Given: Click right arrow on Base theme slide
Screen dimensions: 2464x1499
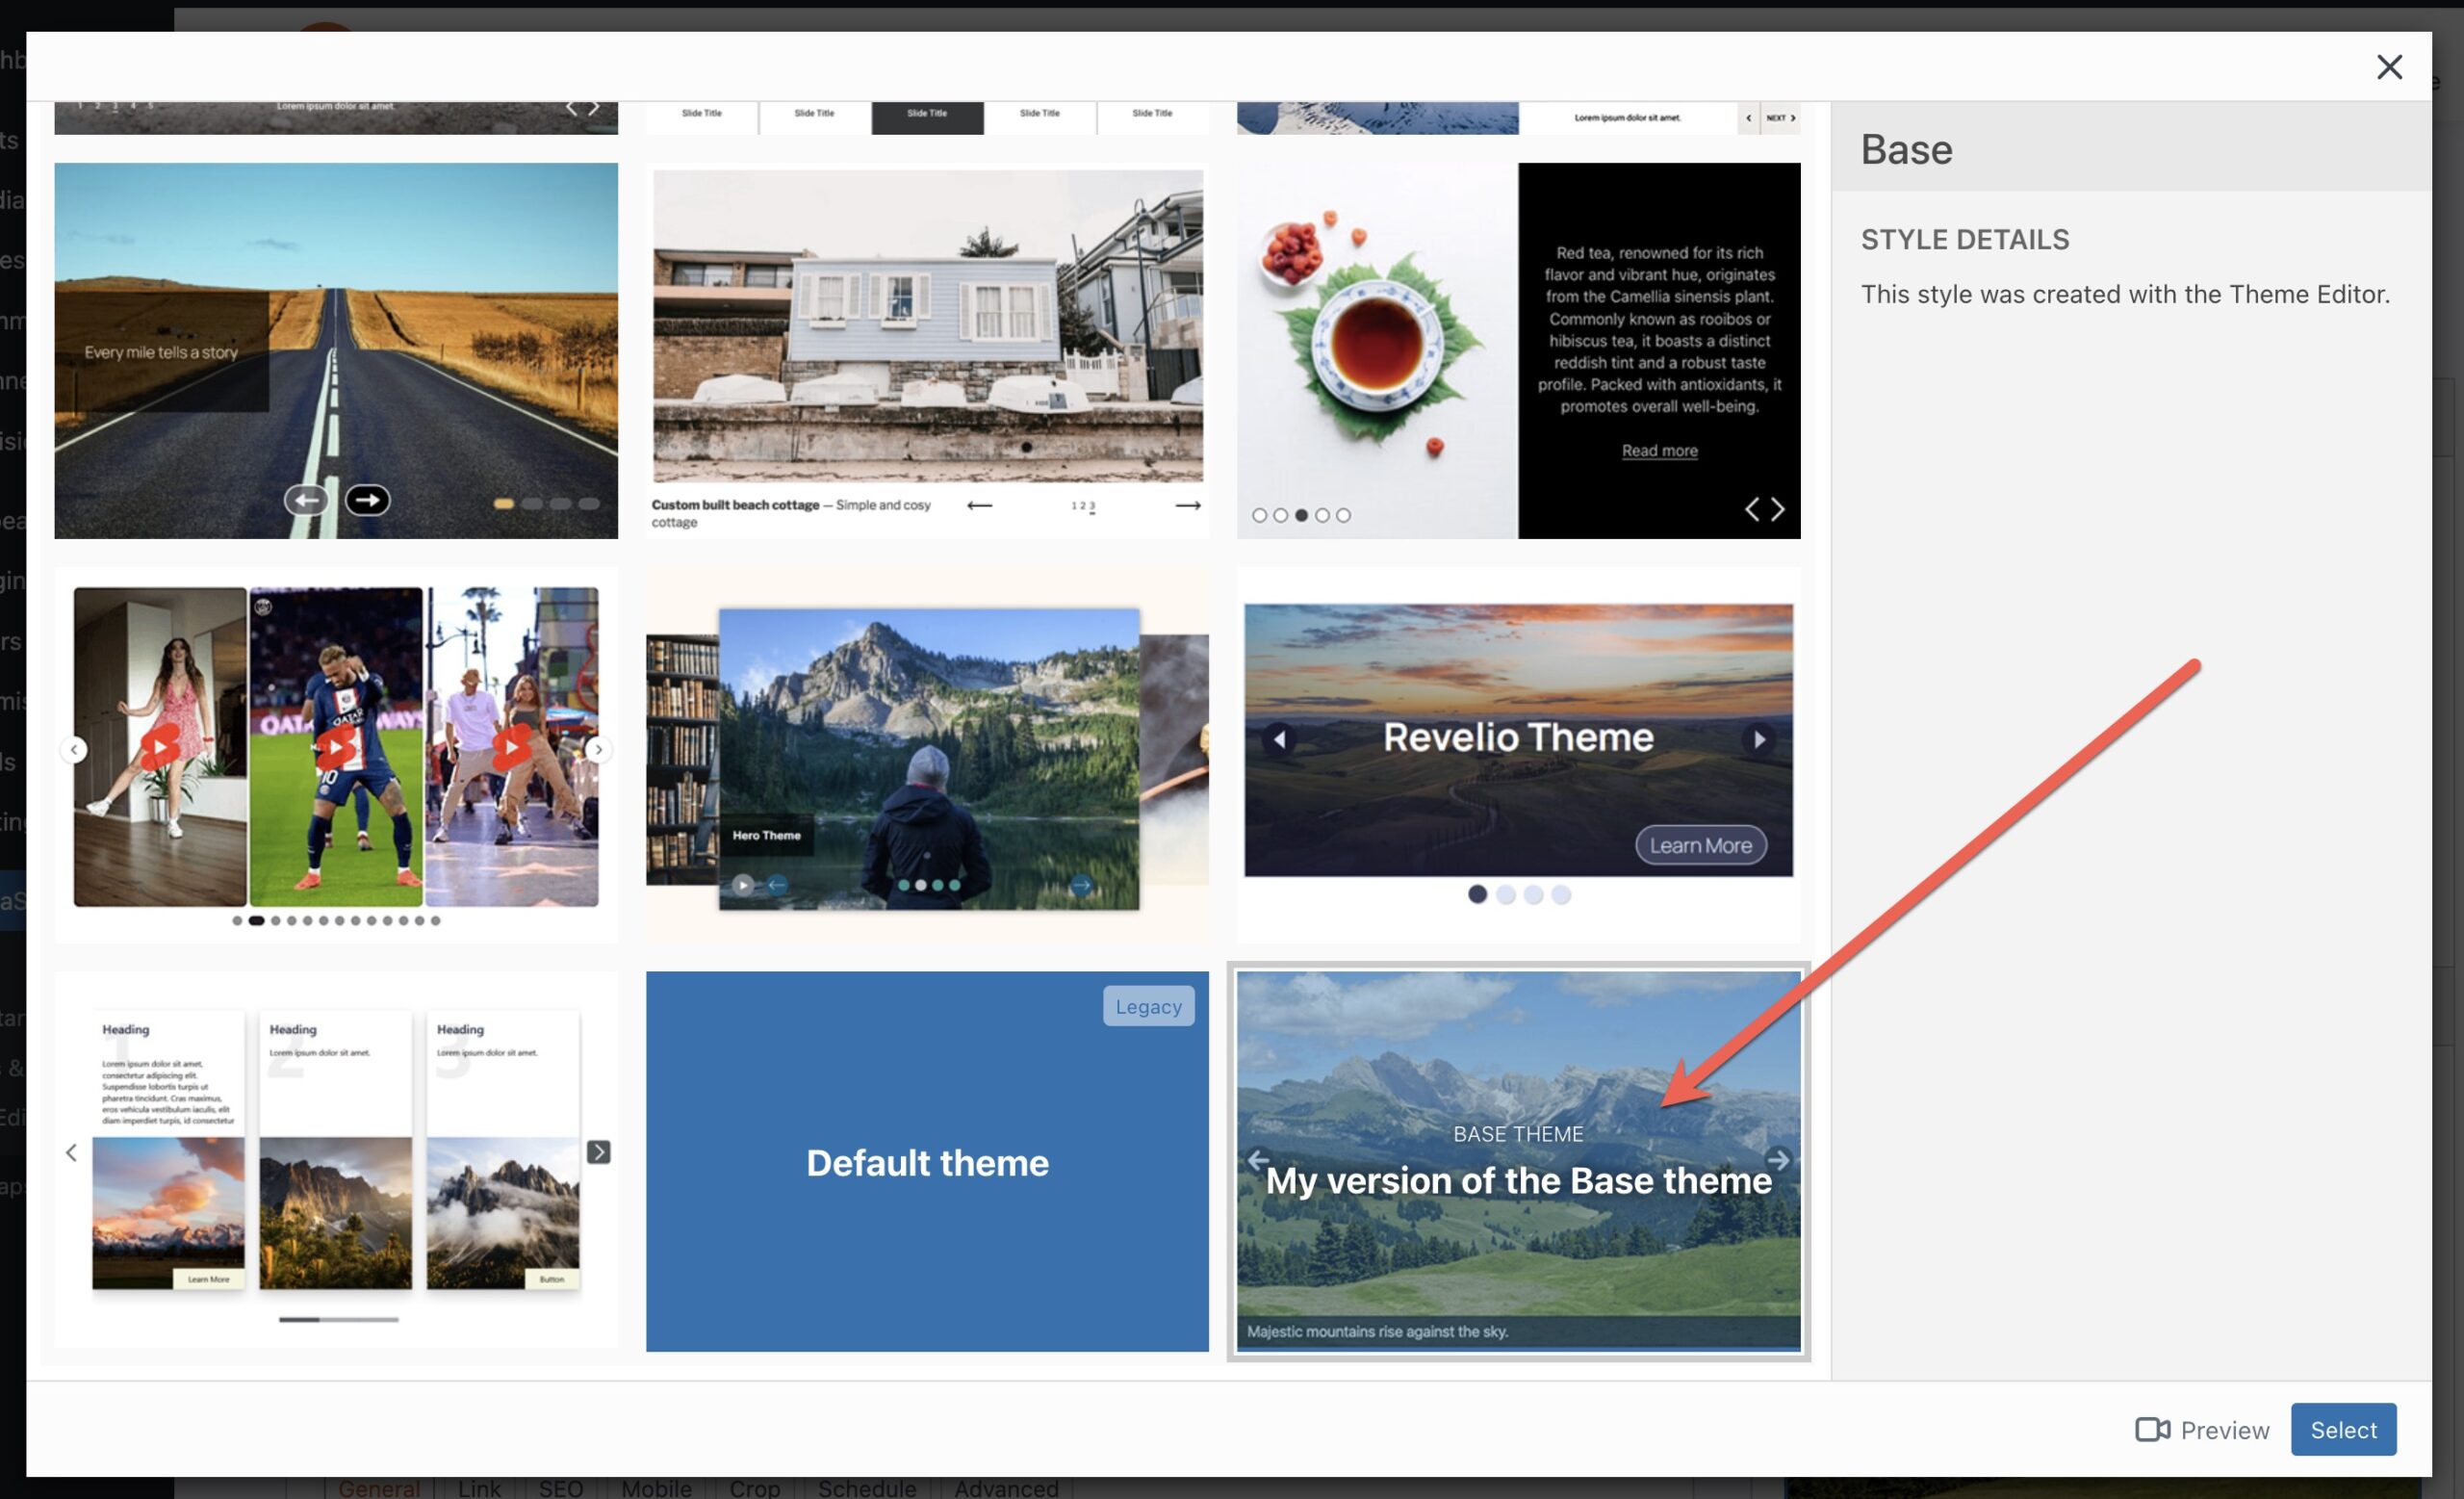Looking at the screenshot, I should pyautogui.click(x=1778, y=1159).
